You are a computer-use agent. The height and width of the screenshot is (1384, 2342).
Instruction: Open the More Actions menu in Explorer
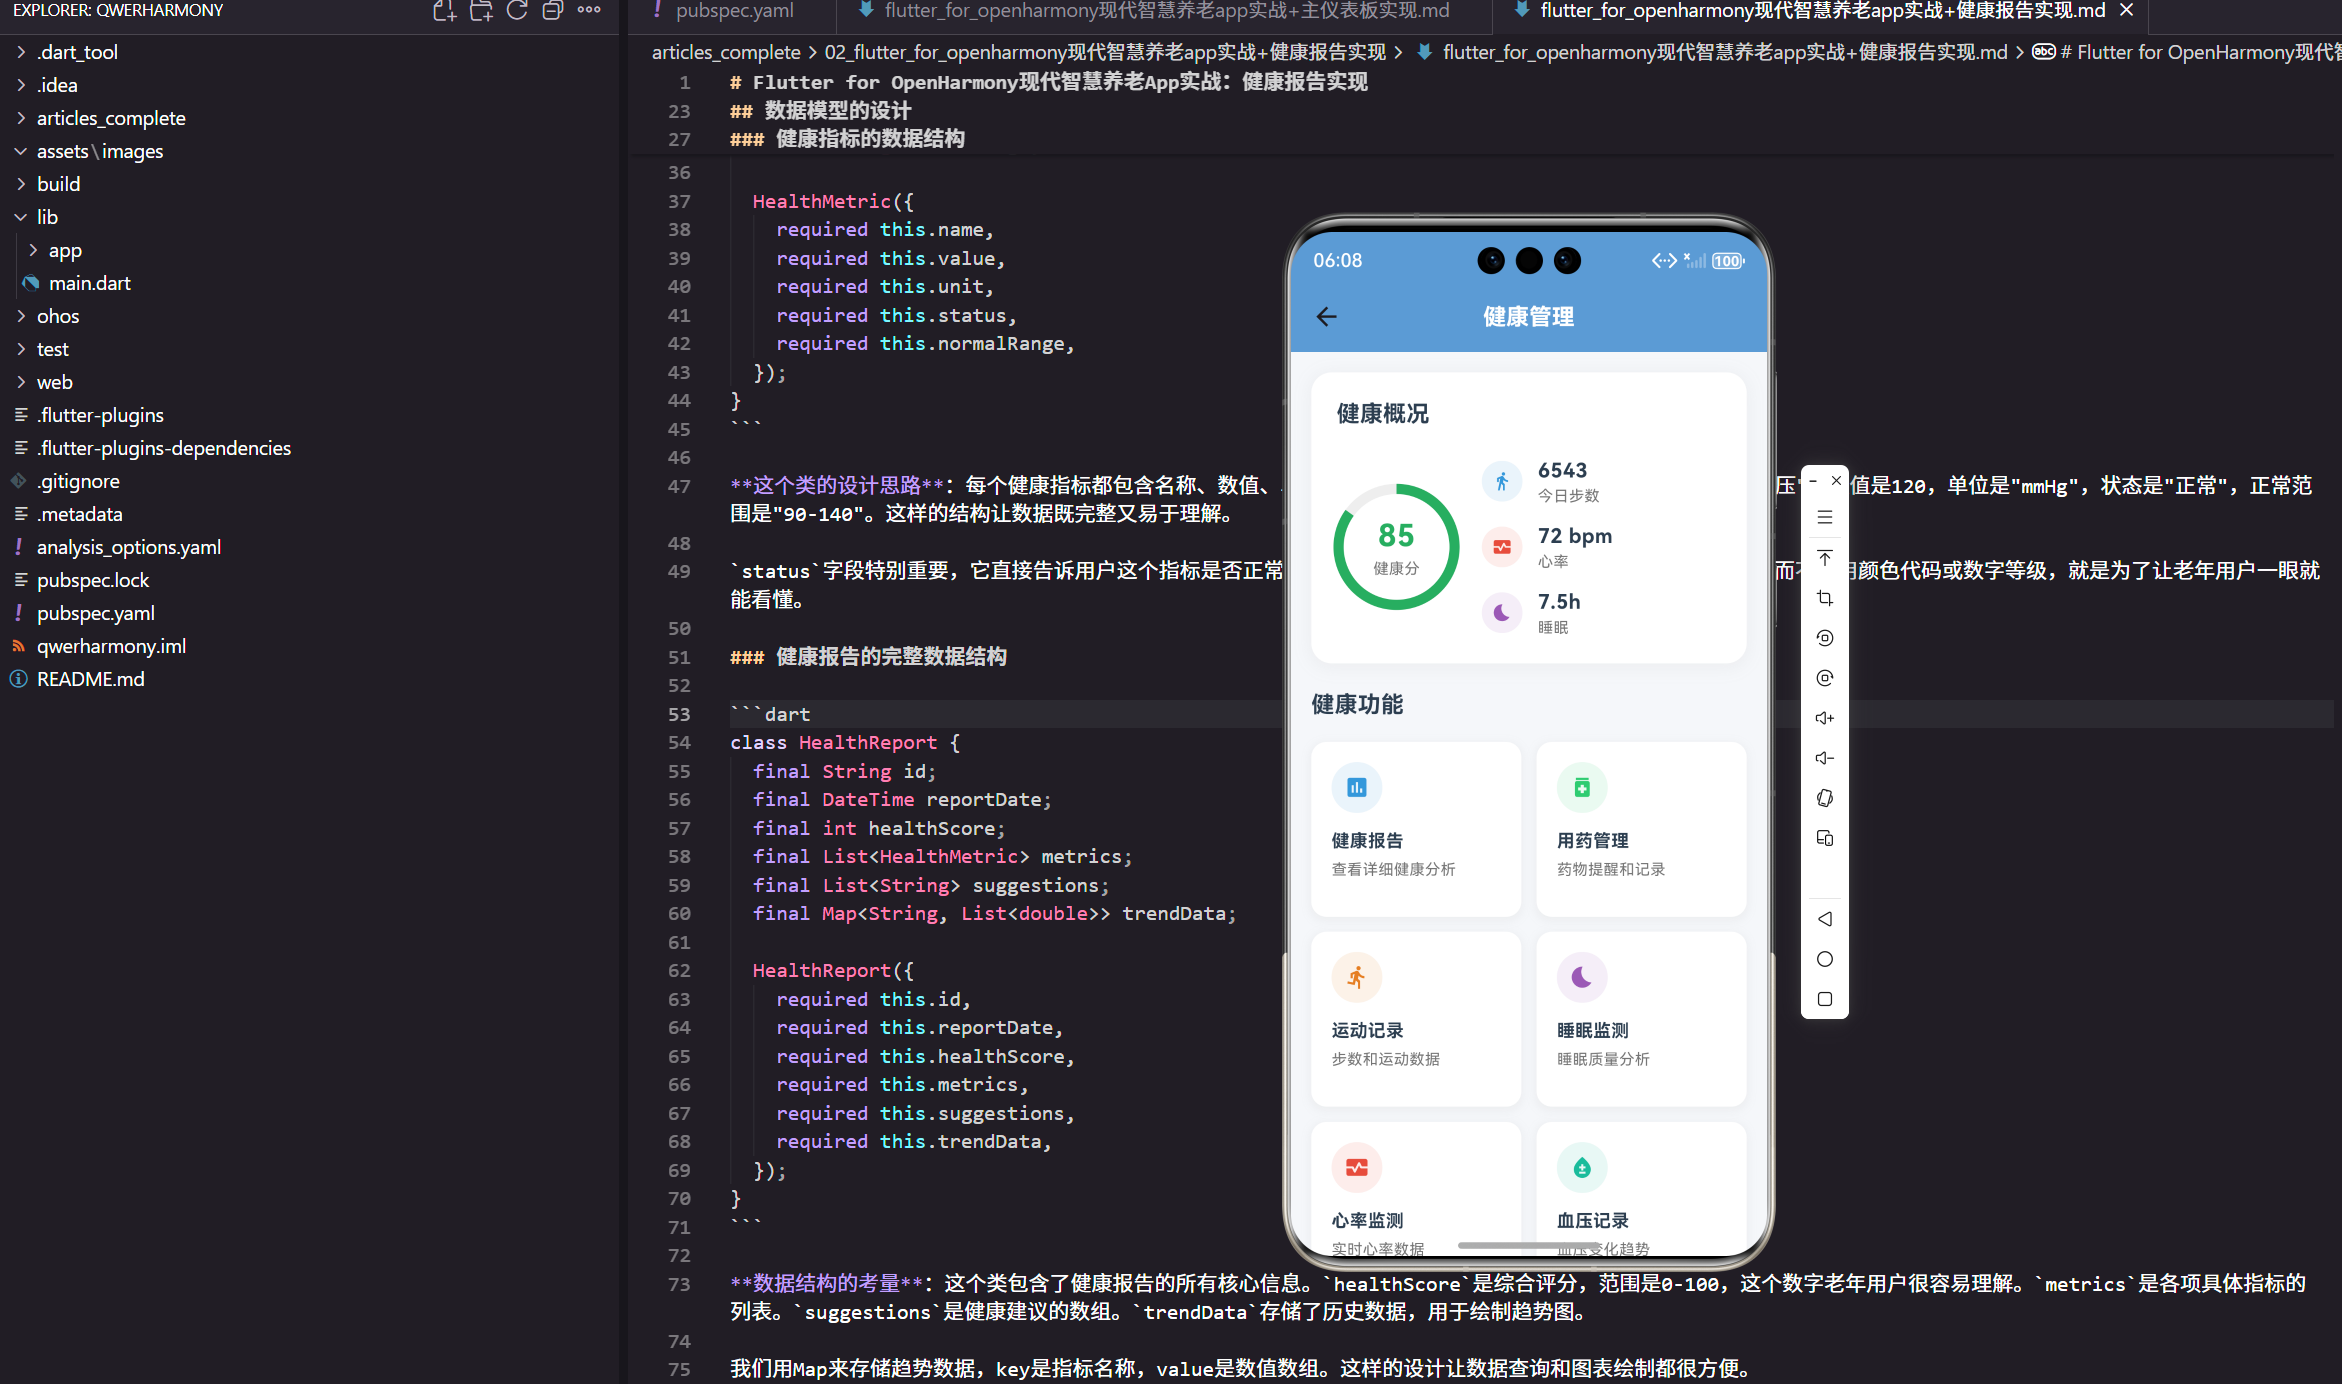tap(588, 10)
